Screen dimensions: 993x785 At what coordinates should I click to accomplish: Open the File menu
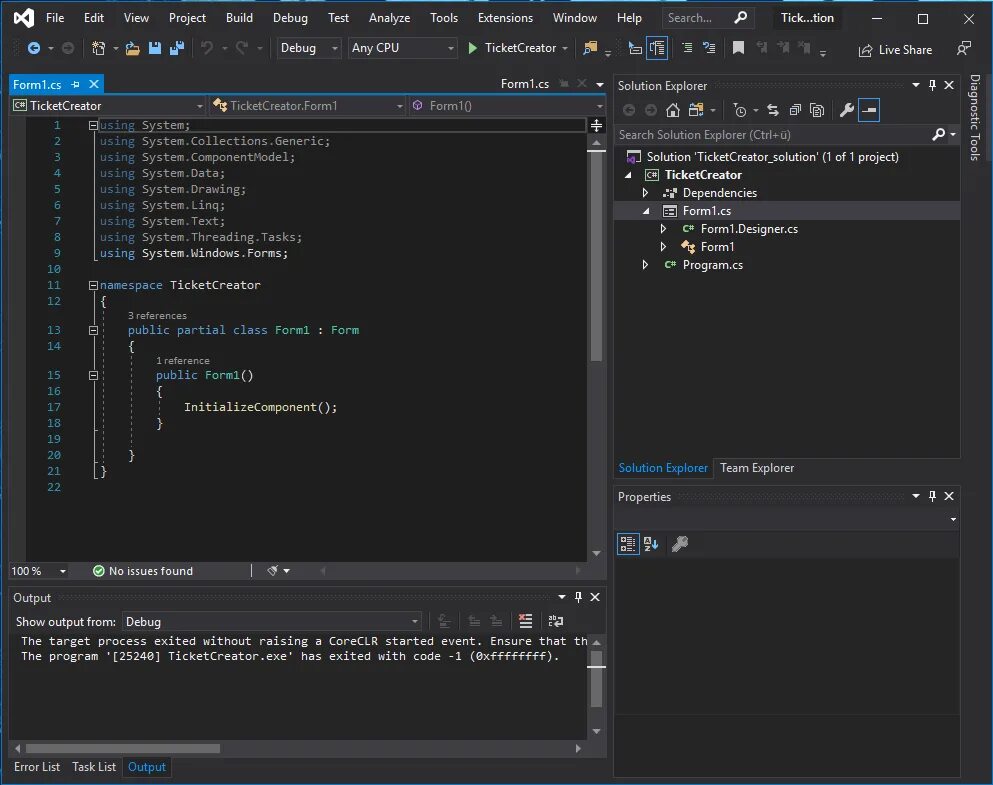click(55, 18)
